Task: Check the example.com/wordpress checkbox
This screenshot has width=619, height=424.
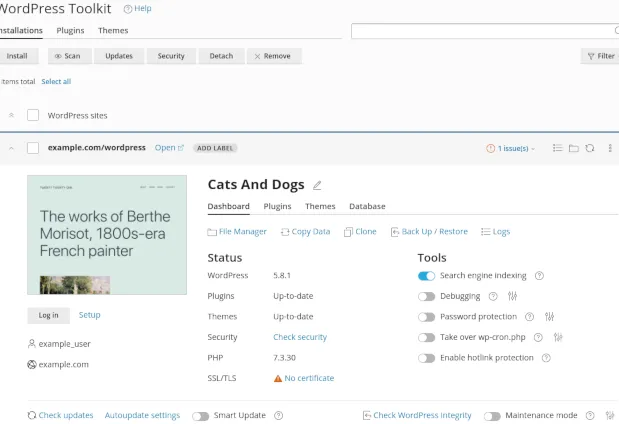Action: tap(33, 148)
